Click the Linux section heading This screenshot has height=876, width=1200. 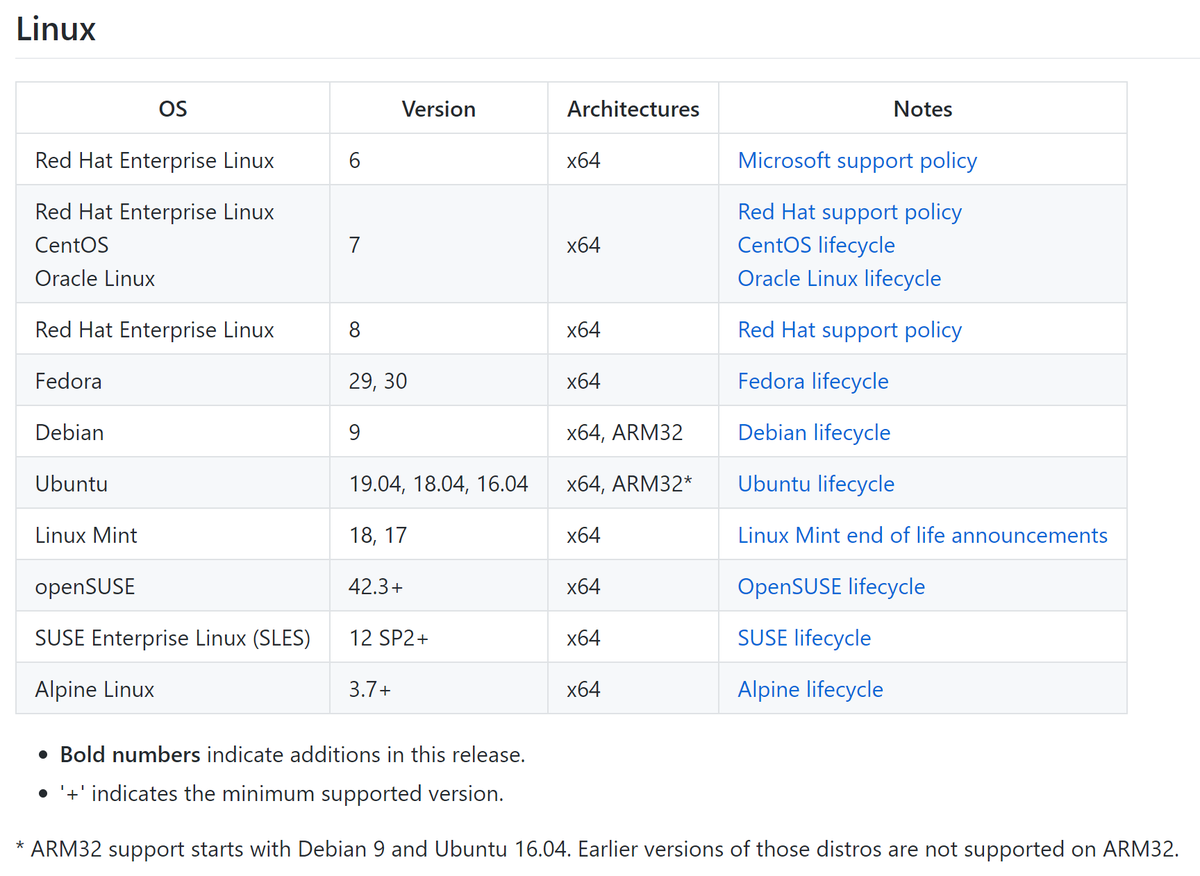pos(56,29)
